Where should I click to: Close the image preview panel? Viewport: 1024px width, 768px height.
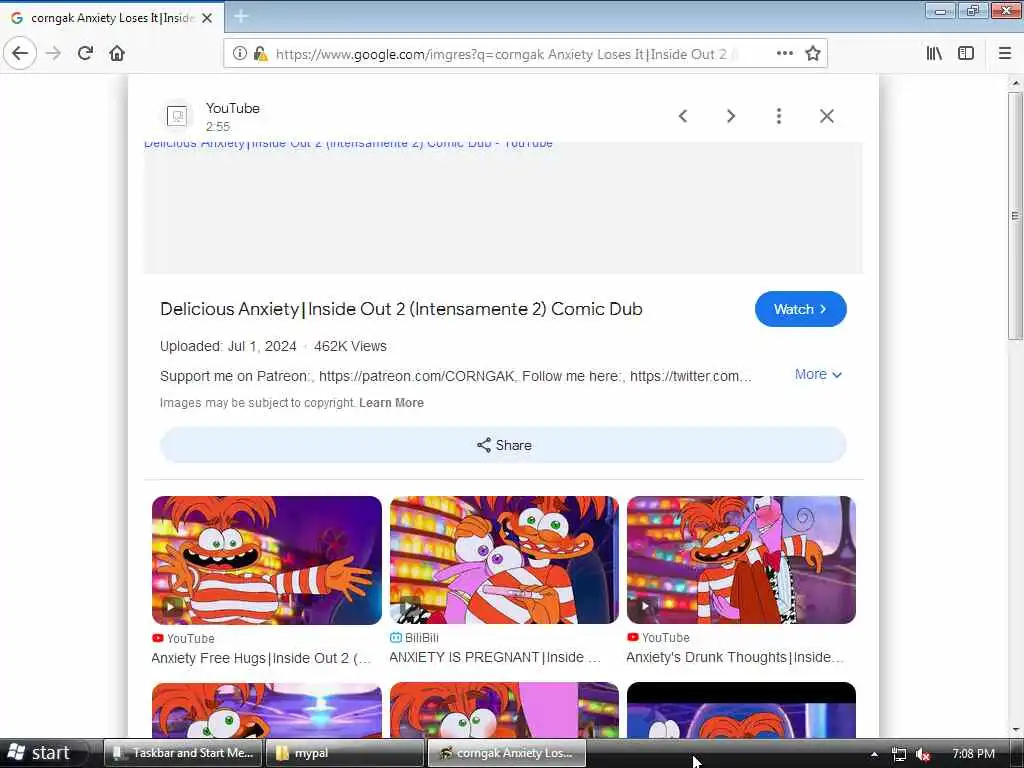[x=827, y=116]
